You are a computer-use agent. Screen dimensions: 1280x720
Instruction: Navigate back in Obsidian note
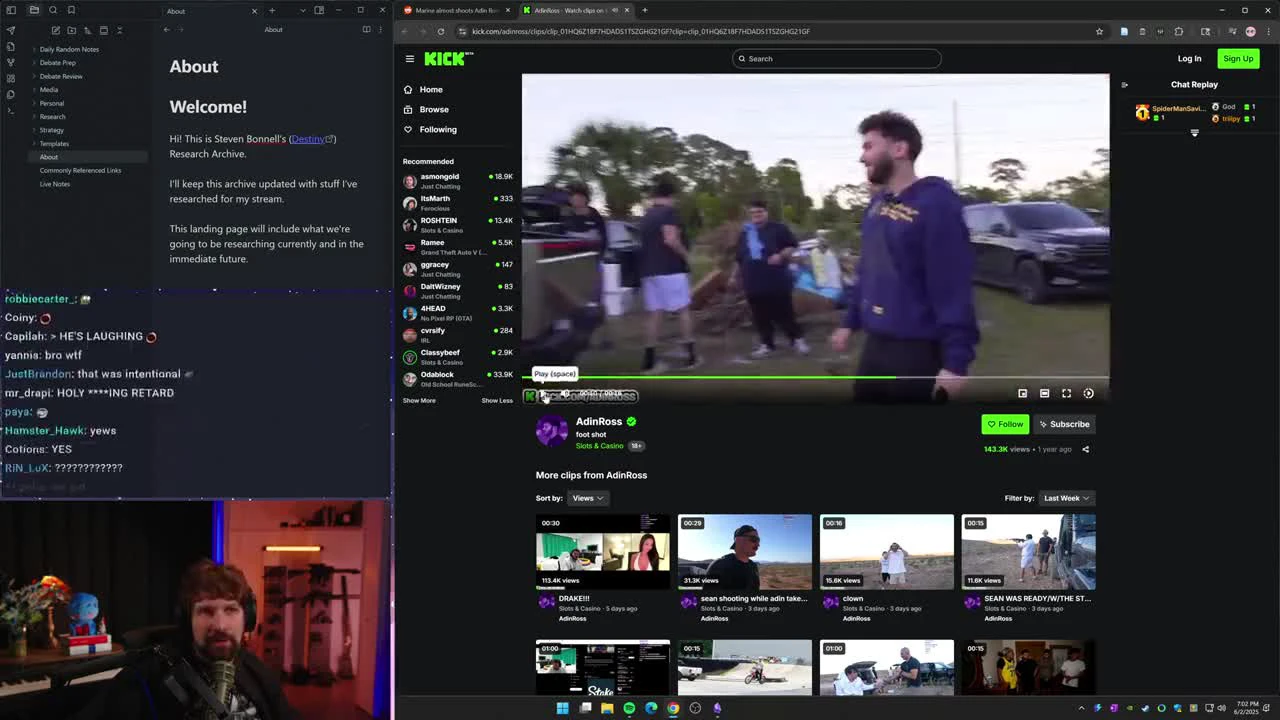tap(167, 29)
